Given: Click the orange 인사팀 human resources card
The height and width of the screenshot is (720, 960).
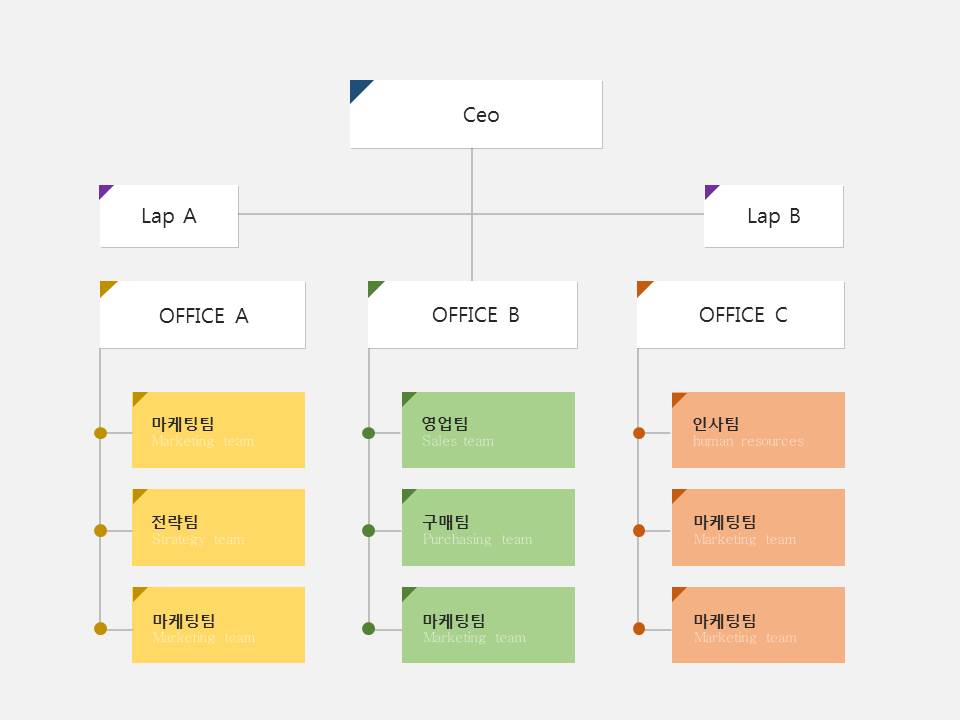Looking at the screenshot, I should point(758,430).
